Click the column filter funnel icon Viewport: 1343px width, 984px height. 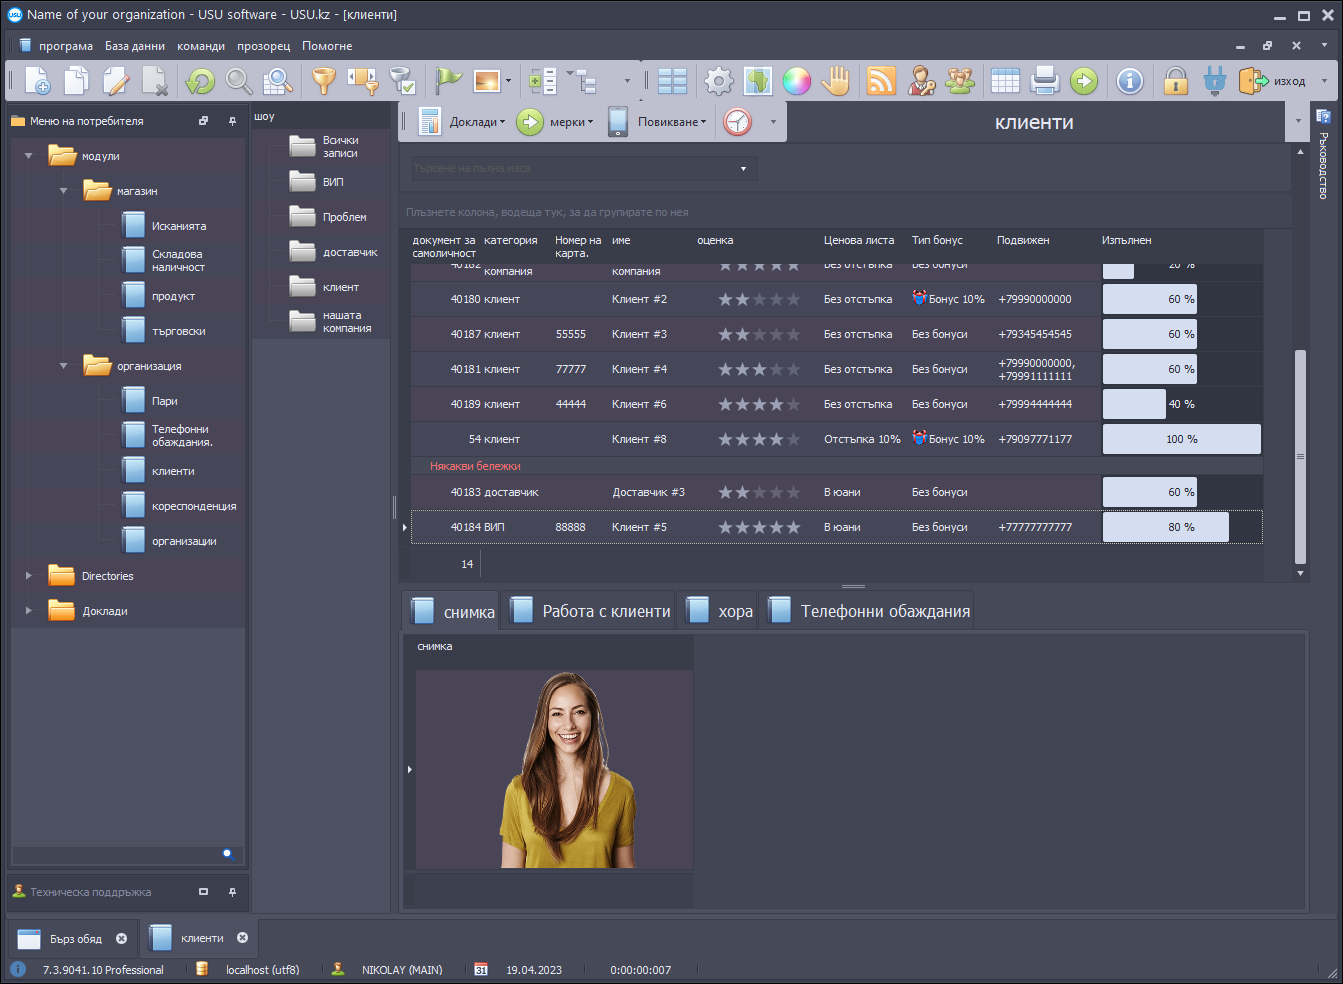tap(362, 81)
